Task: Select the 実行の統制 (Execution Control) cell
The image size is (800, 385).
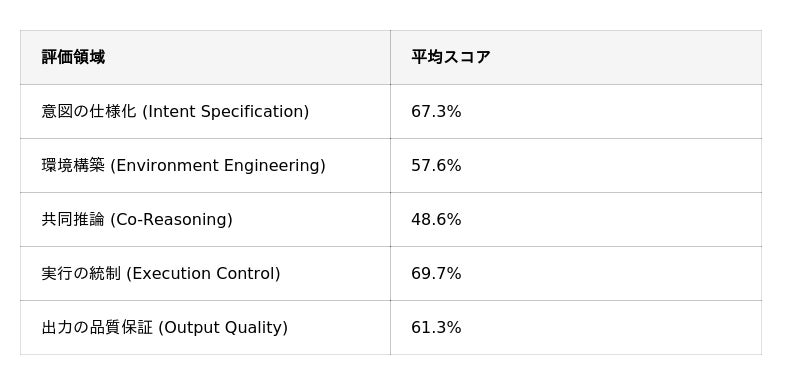Action: [205, 273]
